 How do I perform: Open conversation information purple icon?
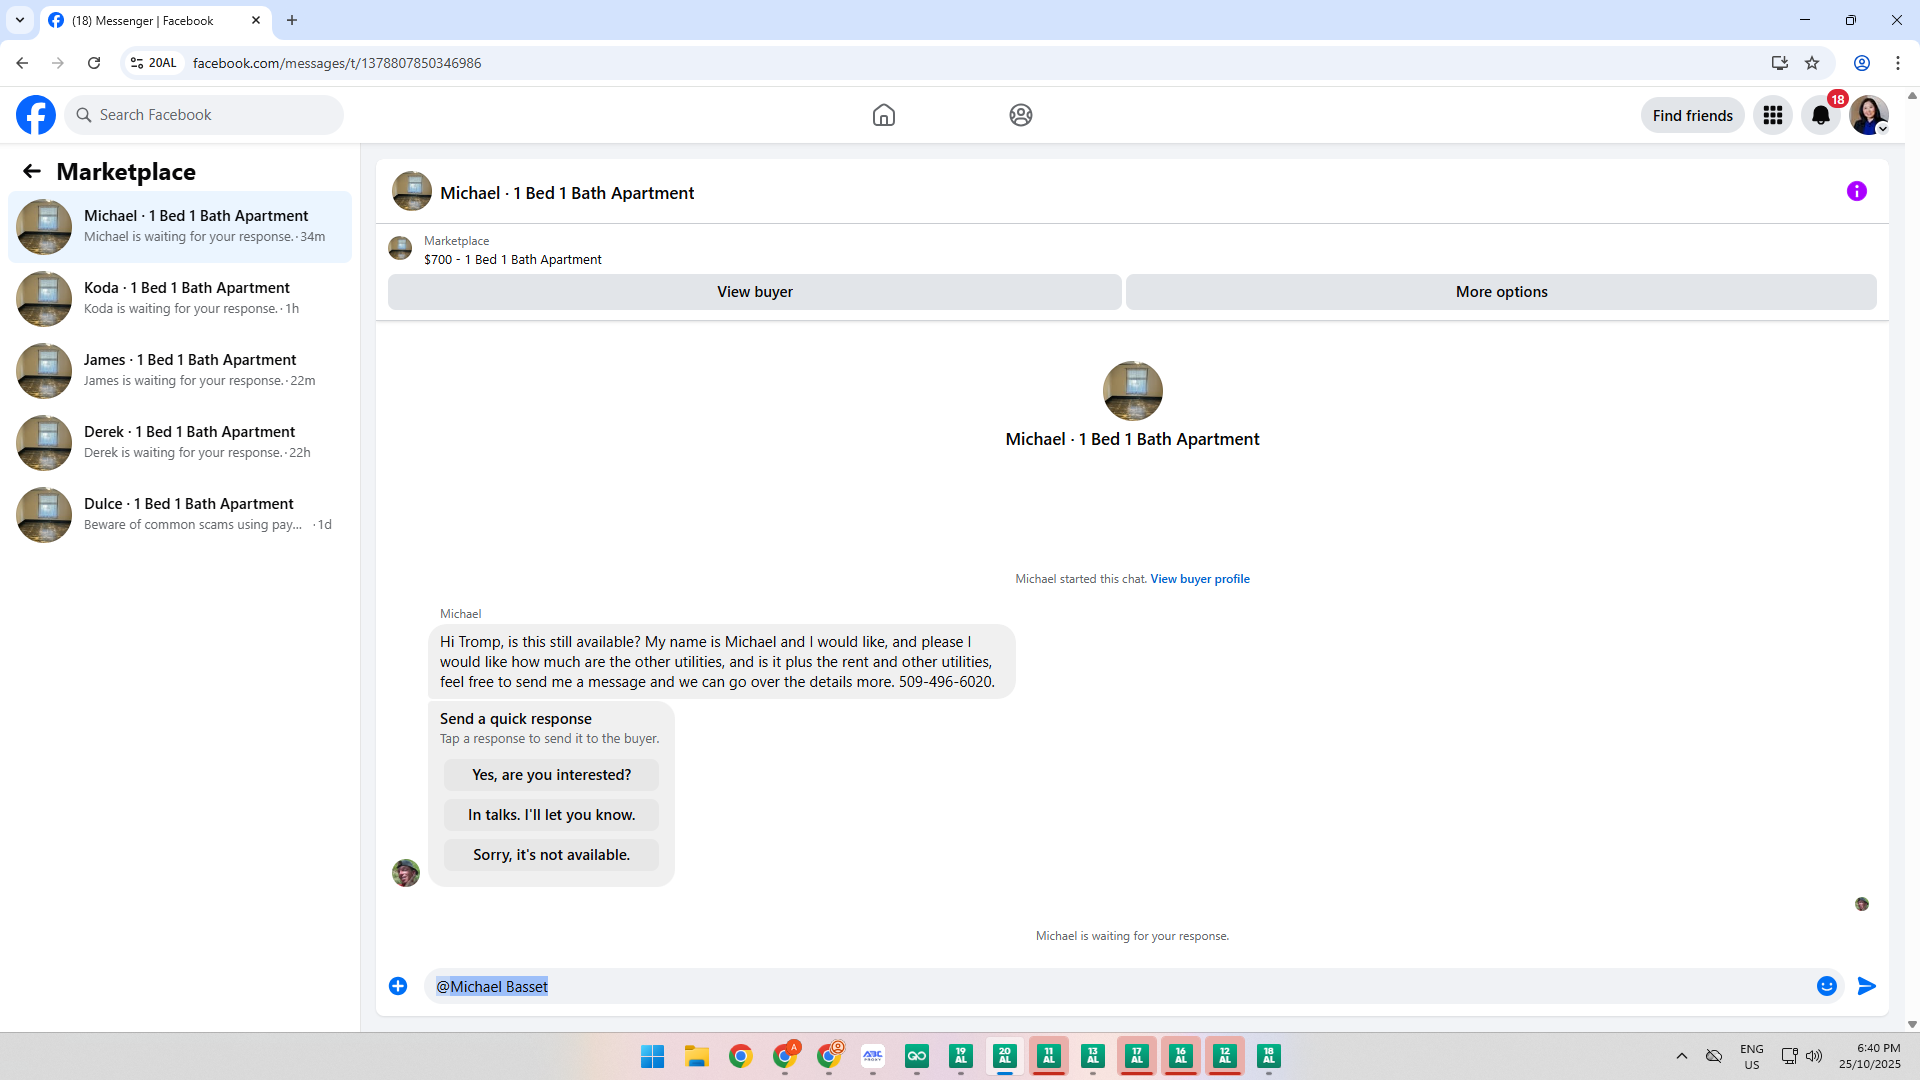[x=1856, y=191]
